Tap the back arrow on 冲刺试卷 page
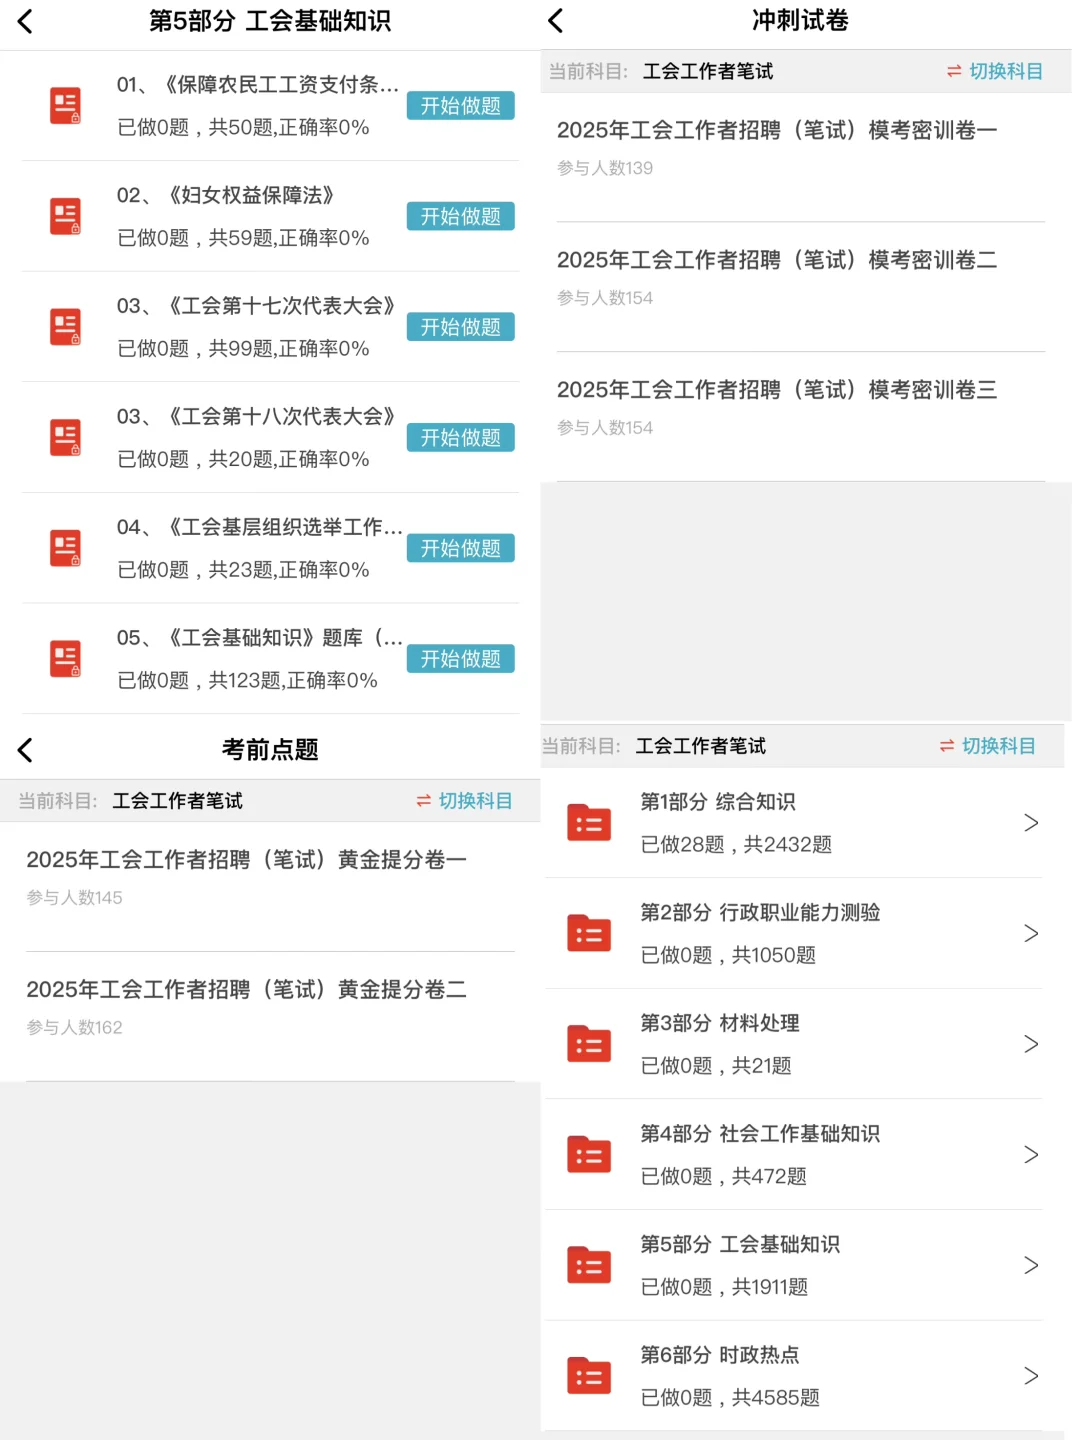This screenshot has height=1440, width=1080. coord(557,21)
